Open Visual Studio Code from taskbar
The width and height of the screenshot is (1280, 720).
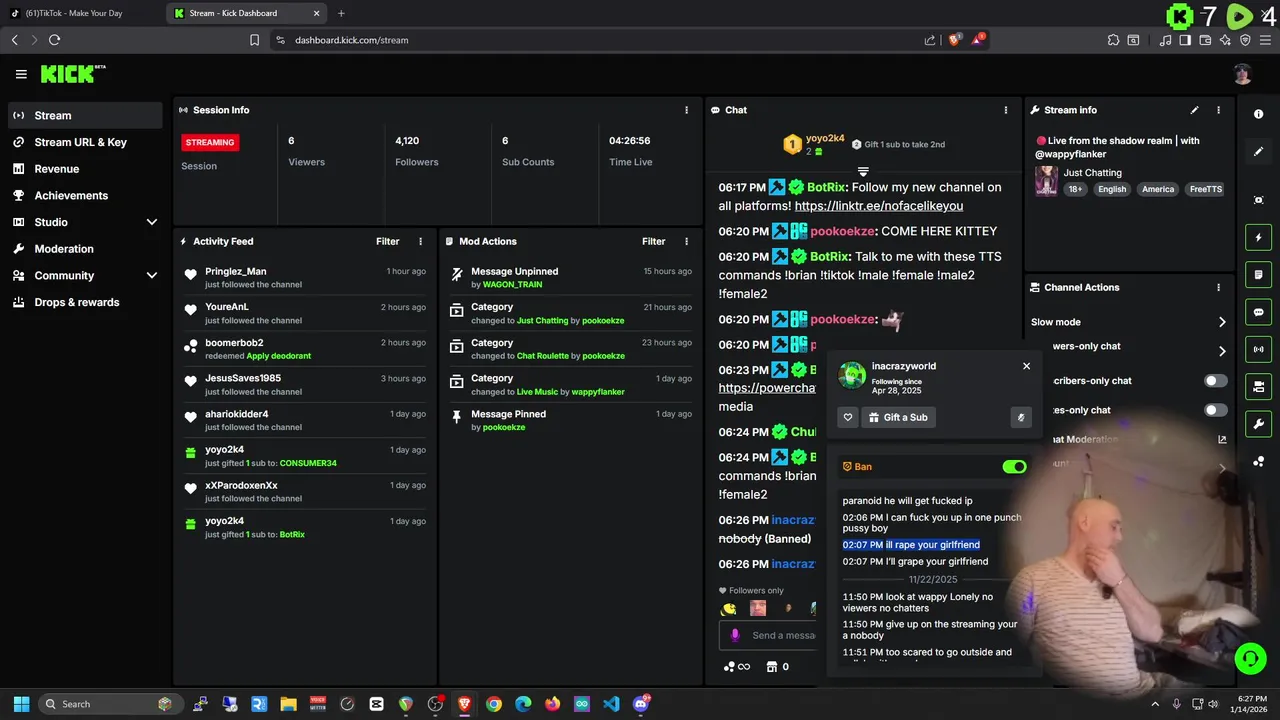(x=611, y=704)
